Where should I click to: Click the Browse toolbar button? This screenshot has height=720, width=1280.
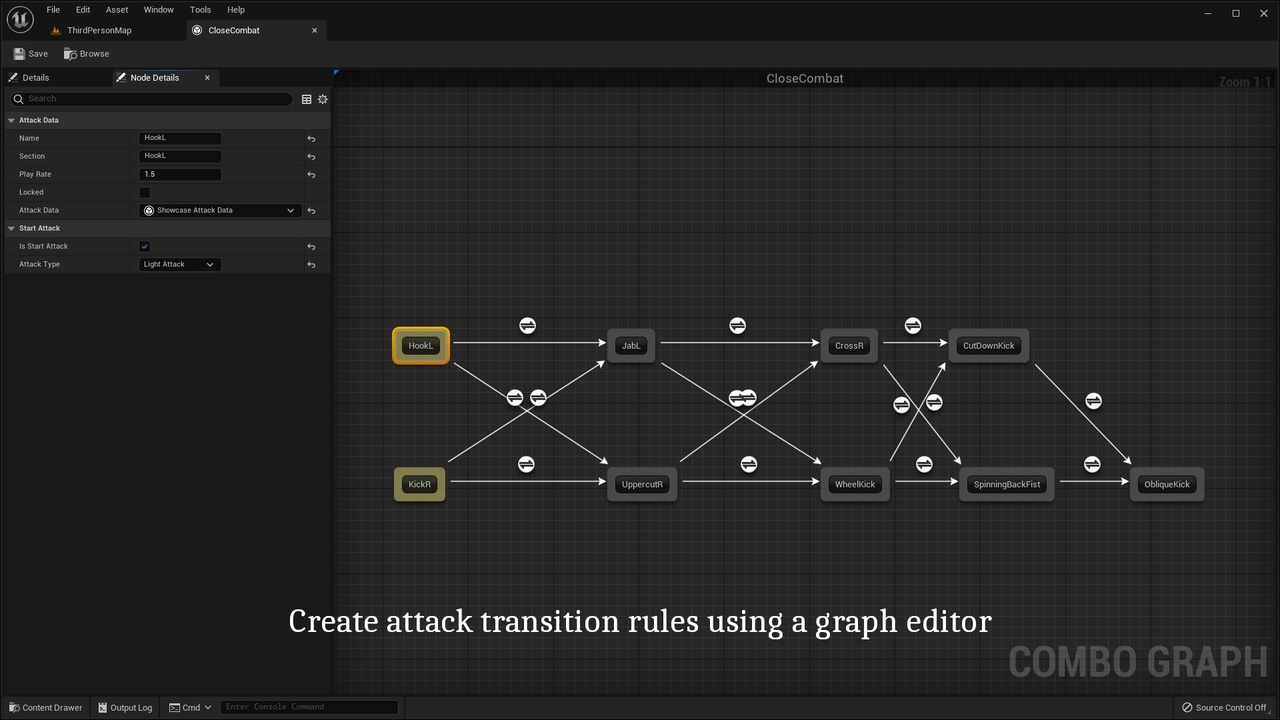point(87,54)
